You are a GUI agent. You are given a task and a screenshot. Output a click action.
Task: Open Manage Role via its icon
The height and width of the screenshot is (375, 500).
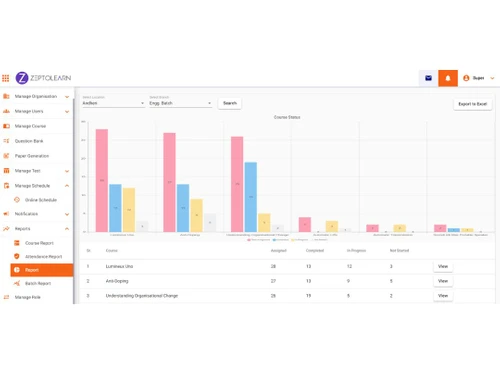click(6, 297)
